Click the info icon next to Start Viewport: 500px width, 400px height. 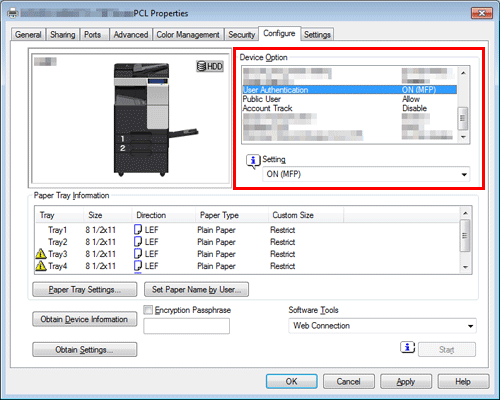pyautogui.click(x=407, y=347)
